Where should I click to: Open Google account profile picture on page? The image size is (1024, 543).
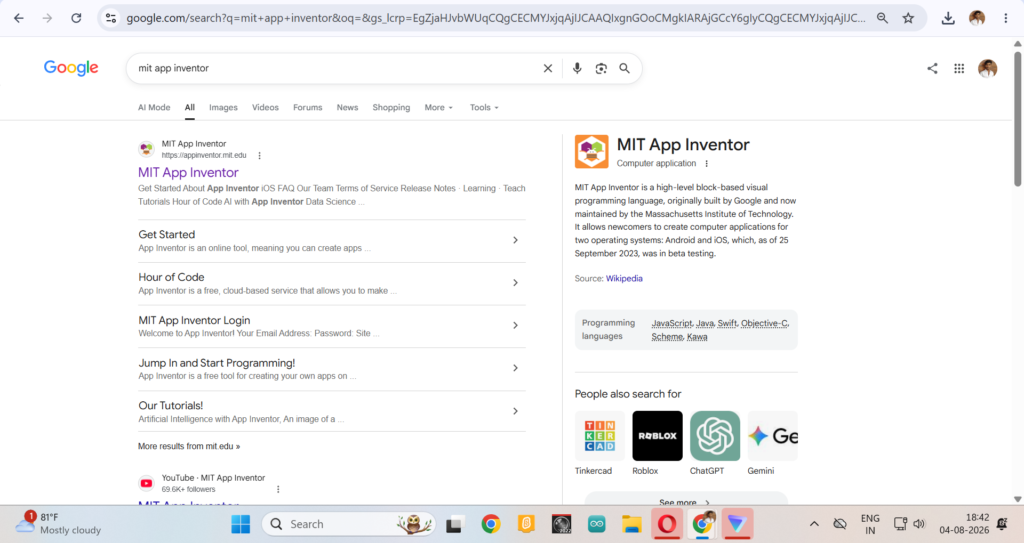(x=987, y=68)
